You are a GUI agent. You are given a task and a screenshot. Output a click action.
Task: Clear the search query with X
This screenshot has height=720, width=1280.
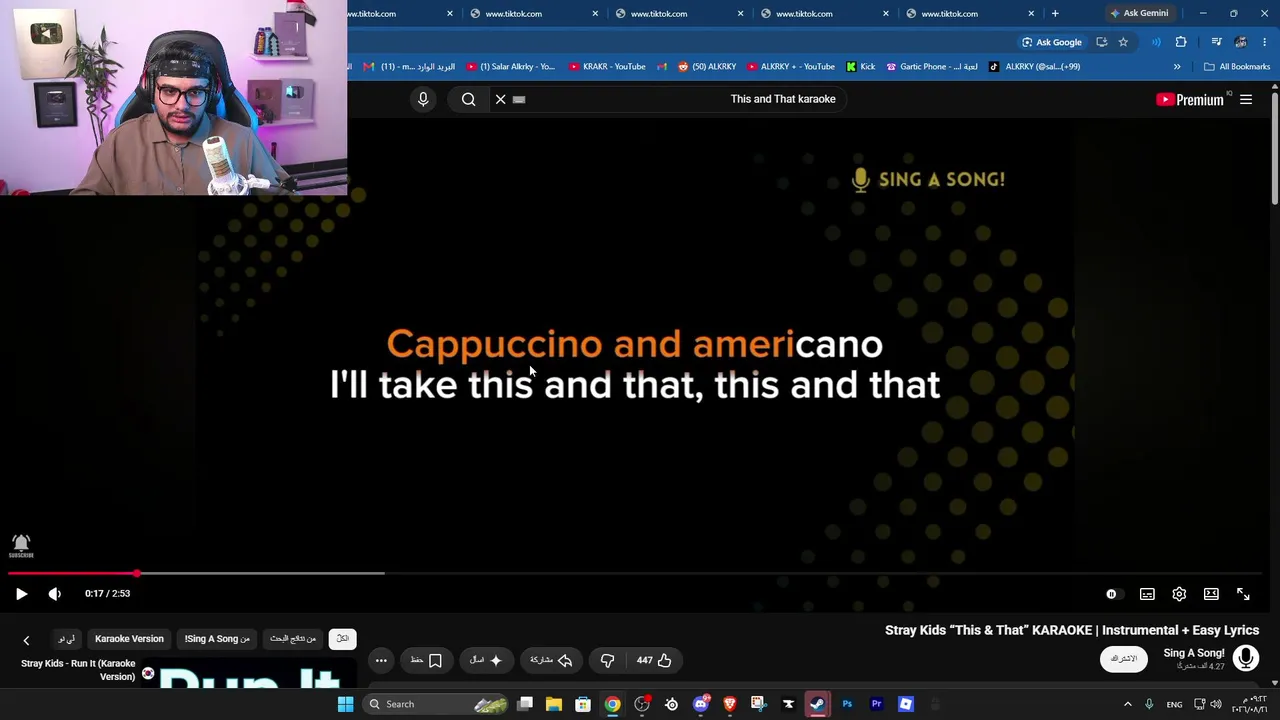(x=501, y=99)
